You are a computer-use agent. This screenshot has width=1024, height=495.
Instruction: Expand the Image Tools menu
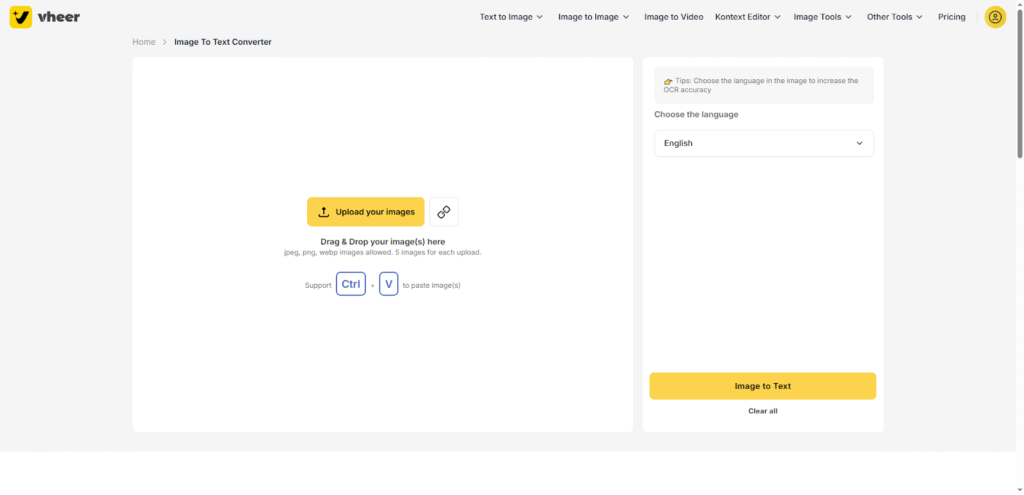pos(823,17)
